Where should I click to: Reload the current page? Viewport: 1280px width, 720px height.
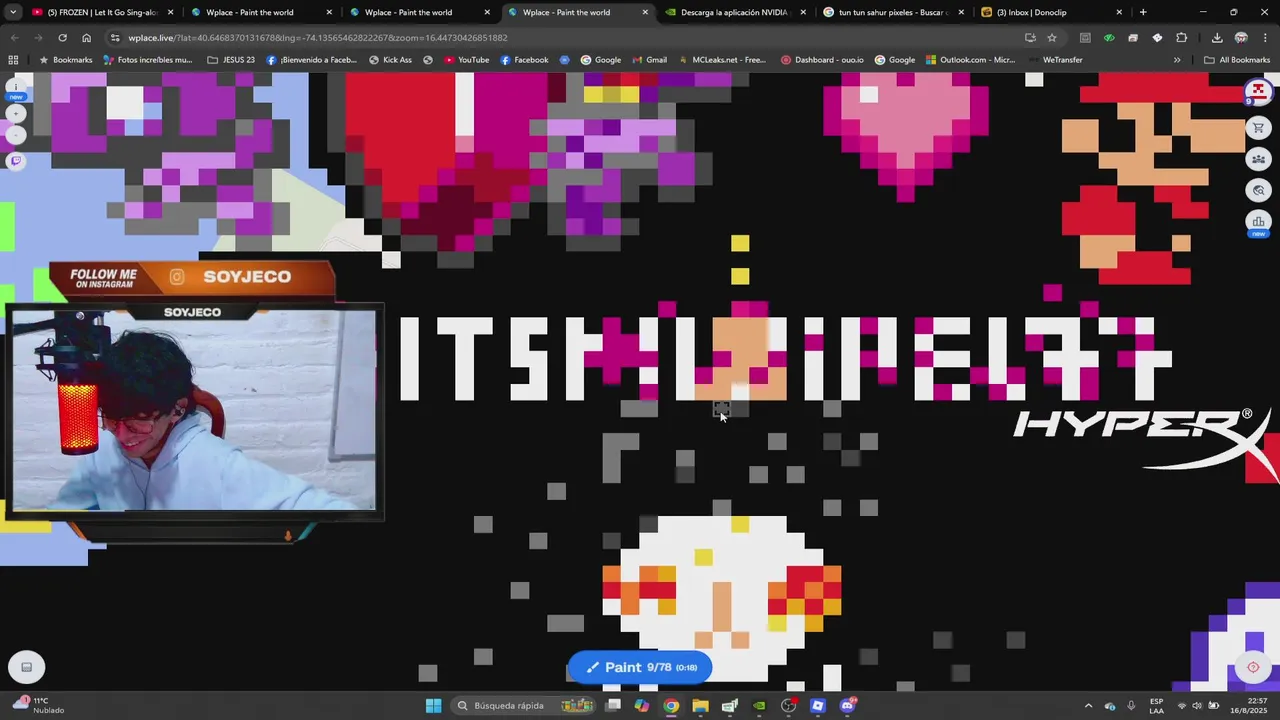coord(62,37)
